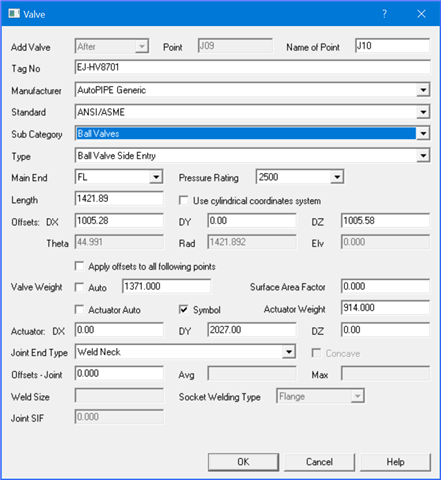Click the Offsets DY field 0.00
The image size is (441, 480).
tap(252, 221)
